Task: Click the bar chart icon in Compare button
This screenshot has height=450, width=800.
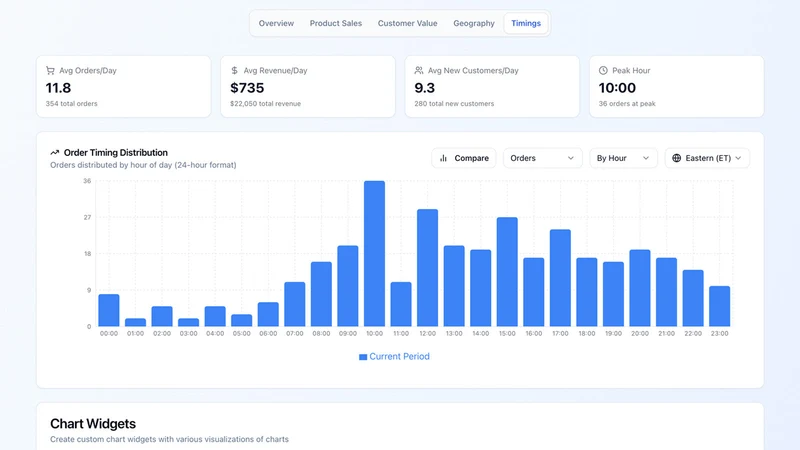Action: pyautogui.click(x=443, y=158)
